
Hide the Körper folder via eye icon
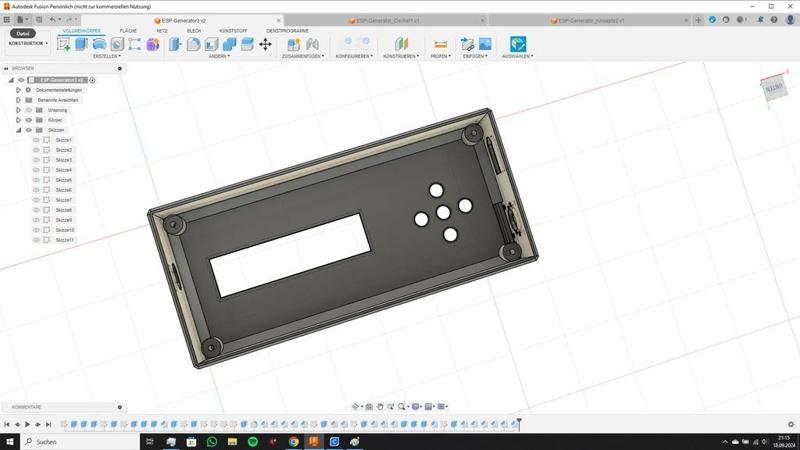(x=29, y=120)
